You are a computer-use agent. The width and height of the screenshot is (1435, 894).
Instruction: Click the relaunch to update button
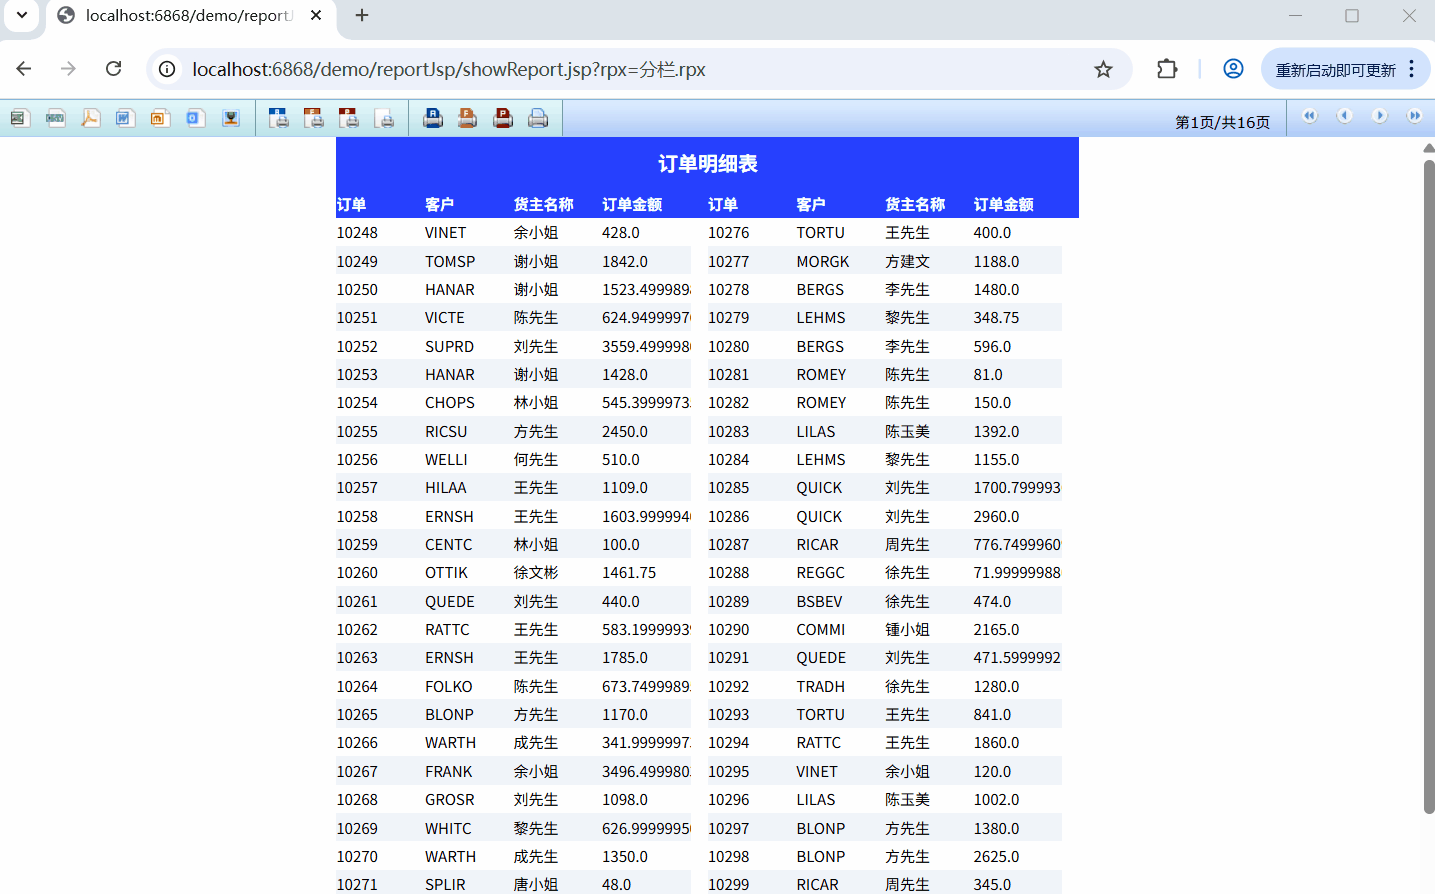(1334, 70)
